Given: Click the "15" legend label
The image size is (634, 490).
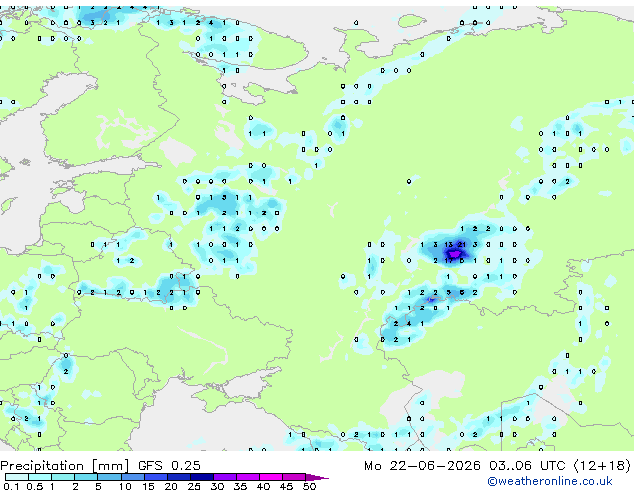Looking at the screenshot, I should pyautogui.click(x=148, y=486).
